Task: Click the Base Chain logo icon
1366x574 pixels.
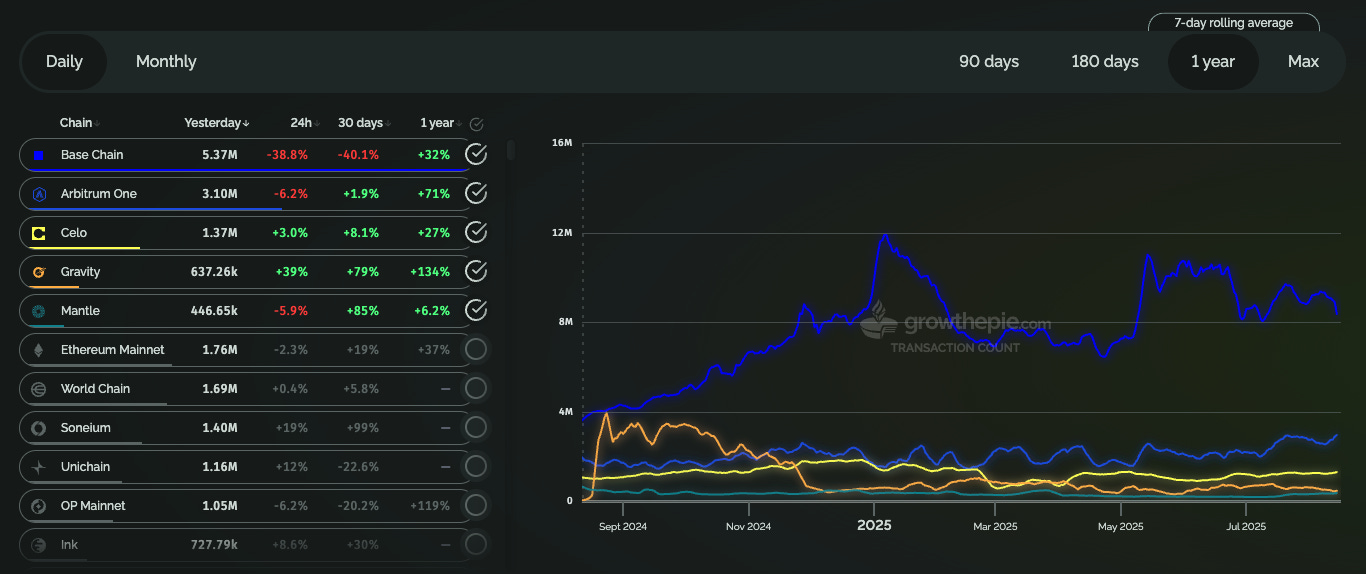Action: click(39, 155)
